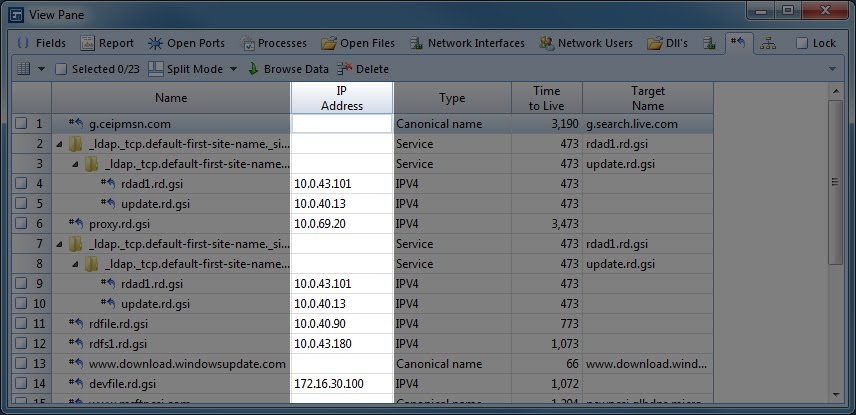
Task: Switch to the Dll's tab
Action: tap(668, 43)
